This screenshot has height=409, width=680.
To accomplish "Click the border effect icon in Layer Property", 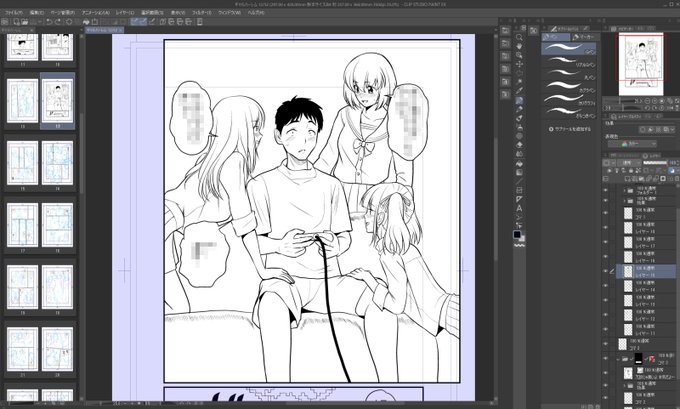I will pos(643,130).
